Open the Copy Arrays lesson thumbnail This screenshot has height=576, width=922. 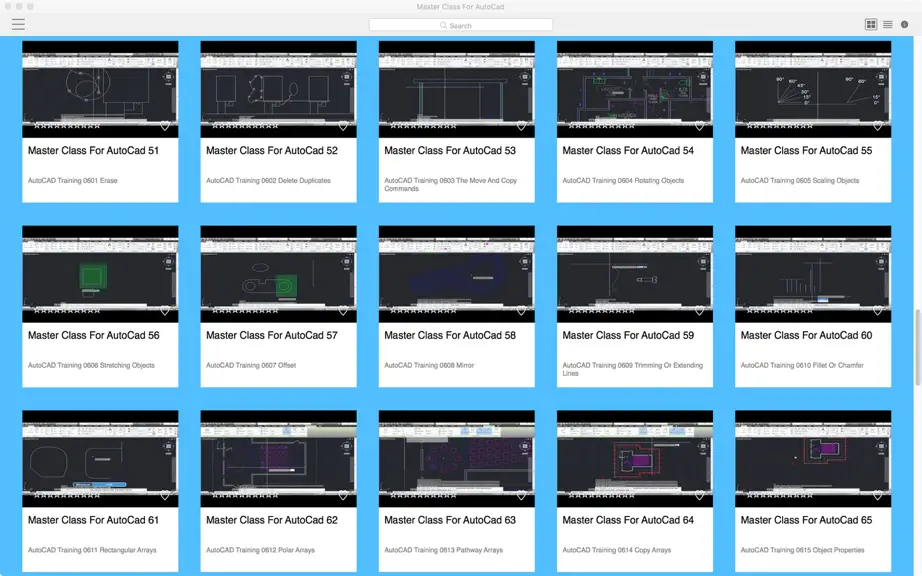point(634,458)
